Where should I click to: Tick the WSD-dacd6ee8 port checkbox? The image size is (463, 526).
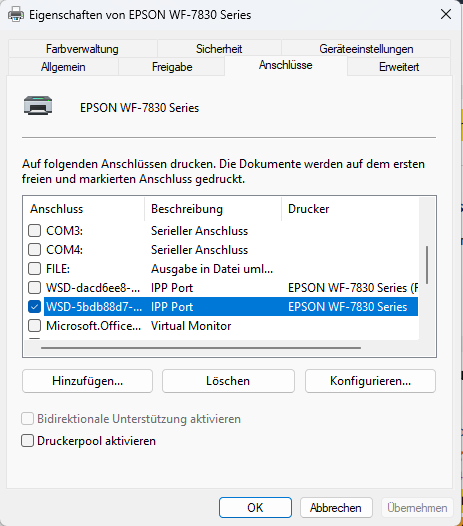[x=35, y=287]
